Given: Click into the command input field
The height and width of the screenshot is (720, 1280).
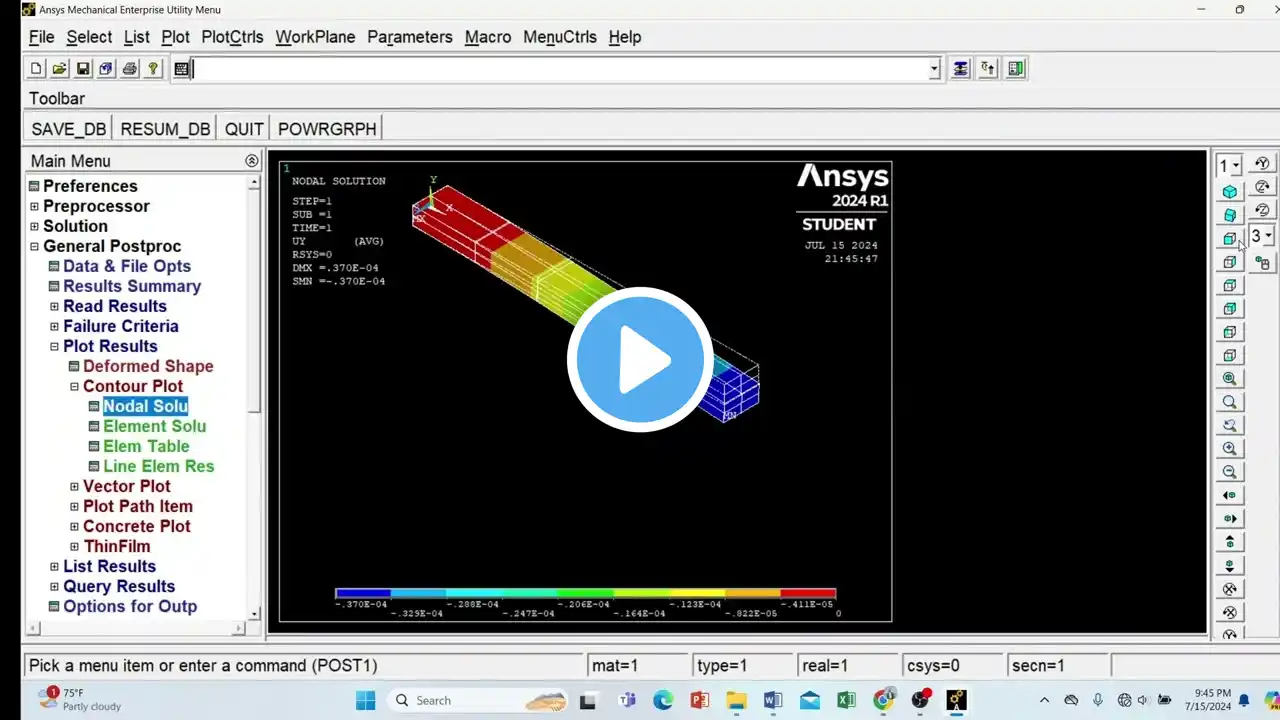Looking at the screenshot, I should [560, 69].
